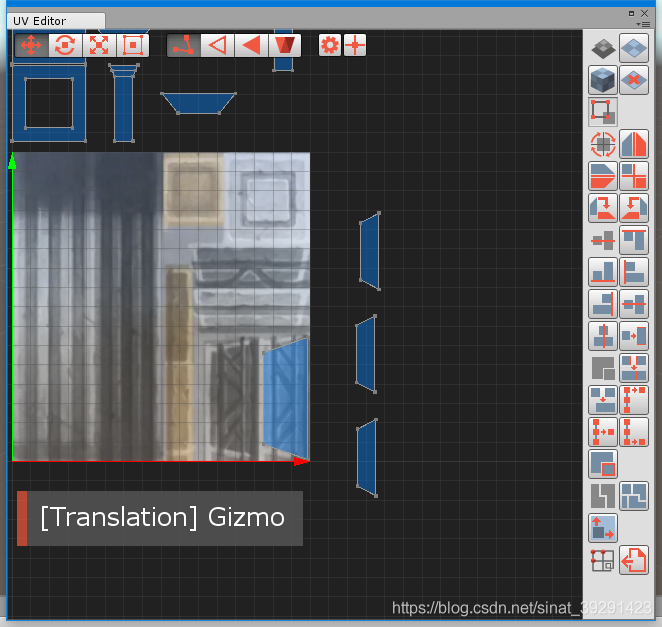Image resolution: width=662 pixels, height=627 pixels.
Task: Click the left-column down-arrow merge icon
Action: pos(602,400)
